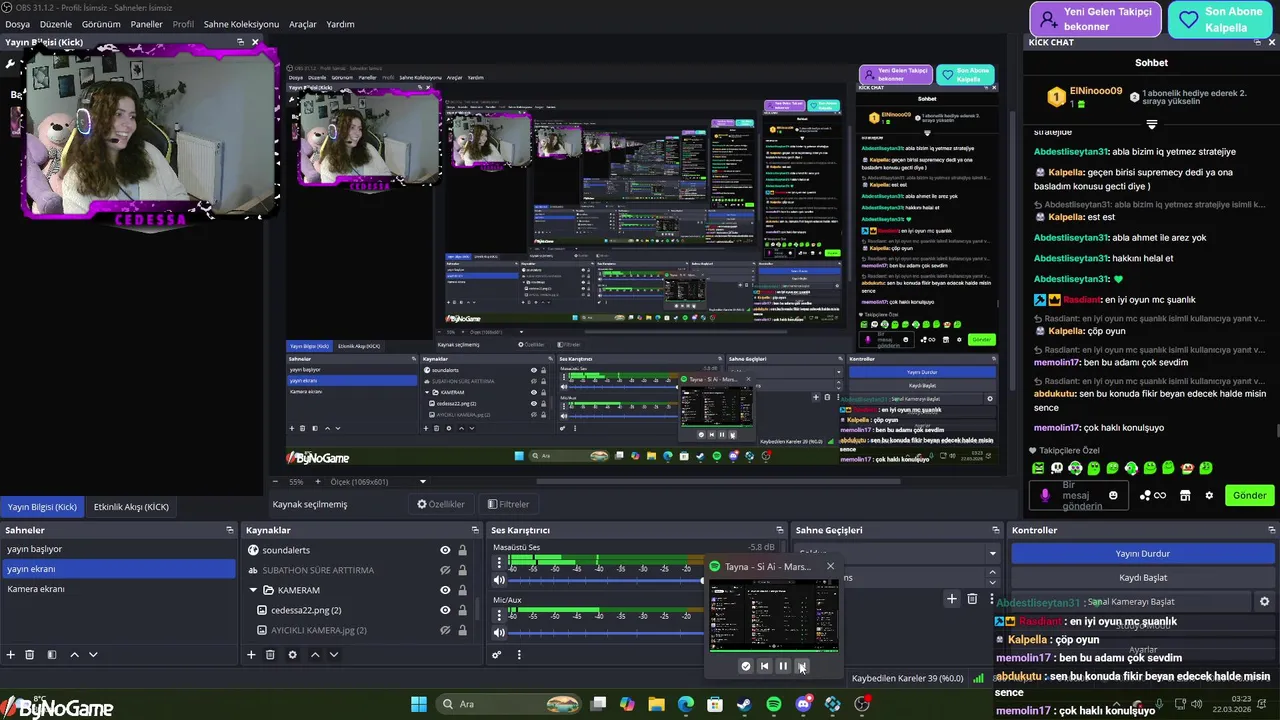Screen dimensions: 1280x720
Task: Open Masaüstü Ses track options dots
Action: click(499, 563)
